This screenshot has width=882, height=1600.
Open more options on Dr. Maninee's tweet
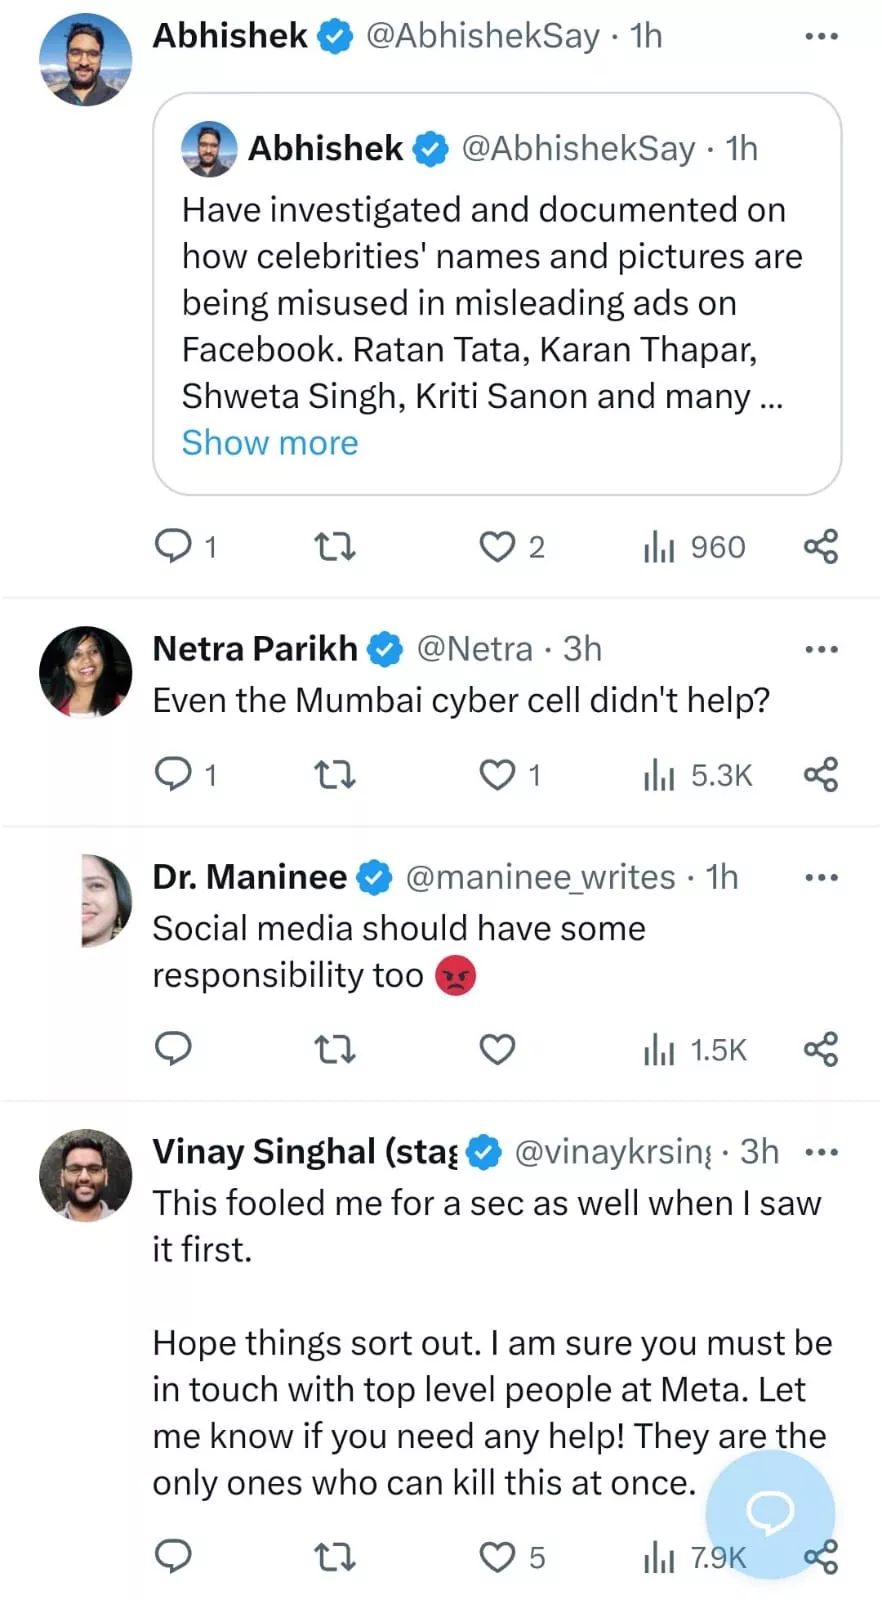pos(821,877)
